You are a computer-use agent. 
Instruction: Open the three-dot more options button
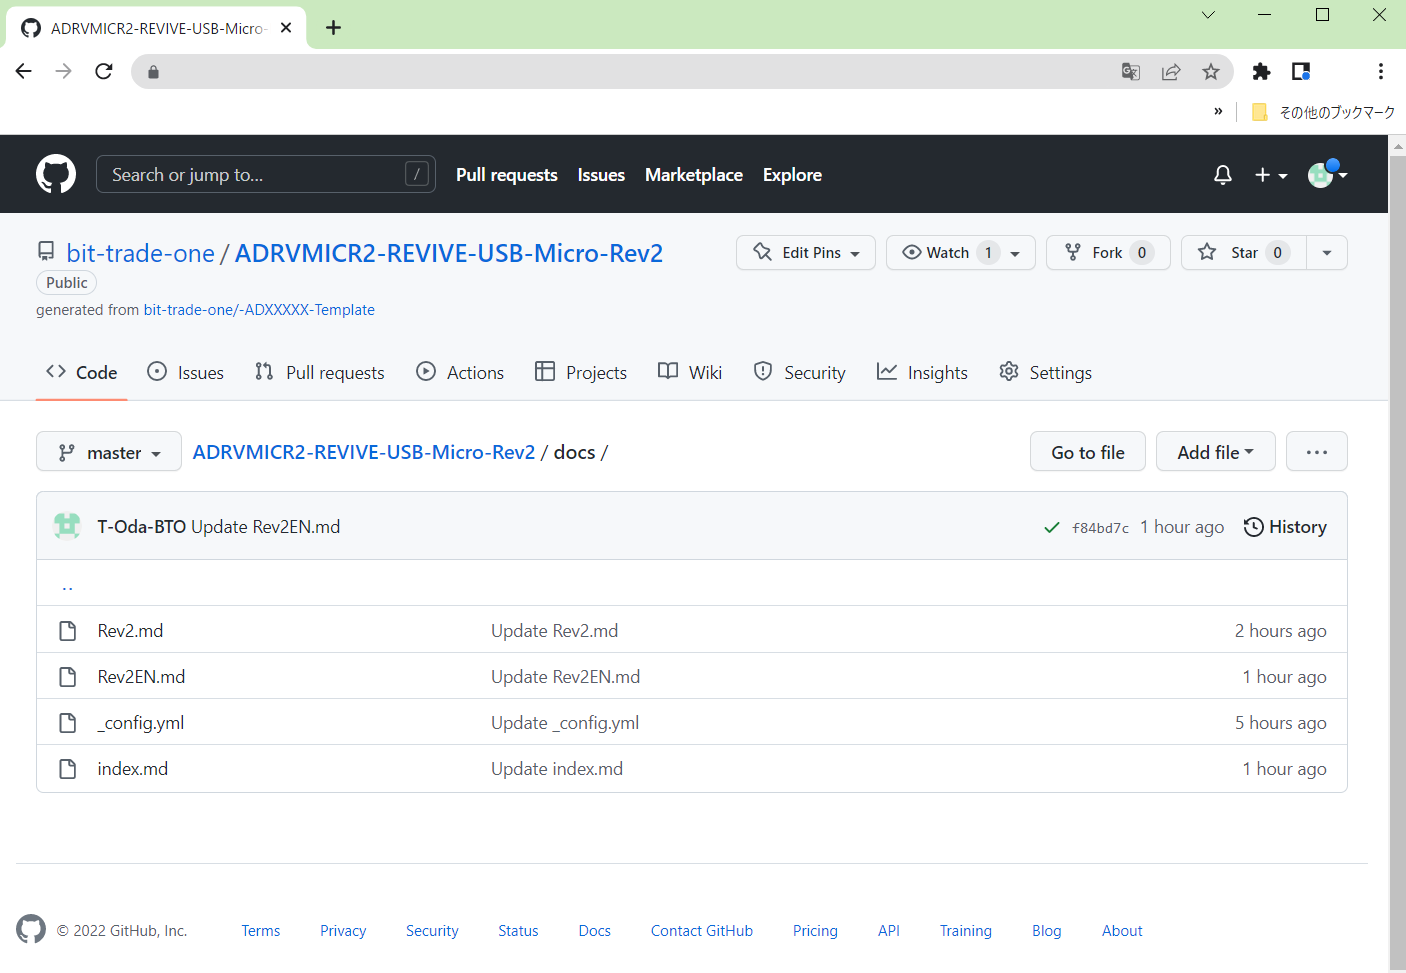coord(1316,452)
